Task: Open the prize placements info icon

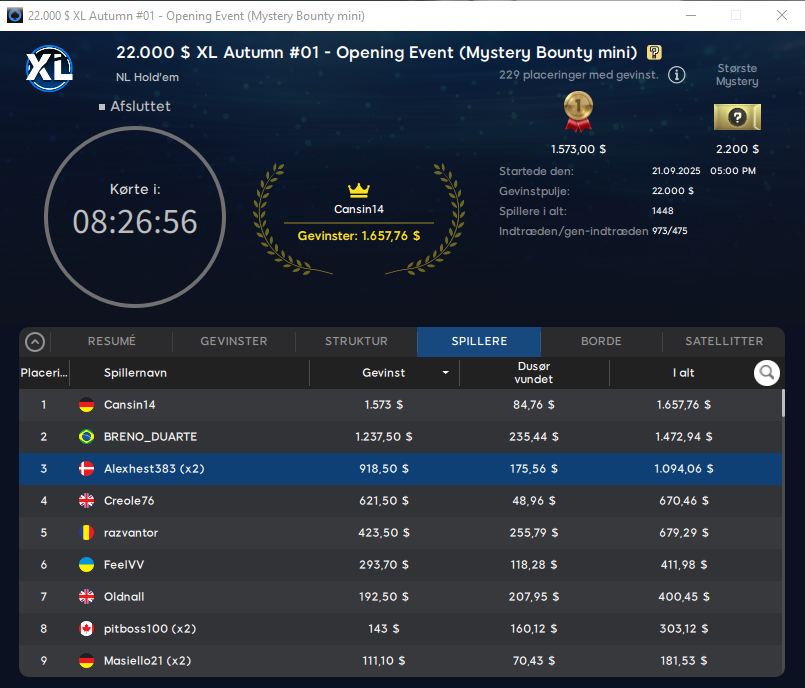Action: (x=677, y=75)
